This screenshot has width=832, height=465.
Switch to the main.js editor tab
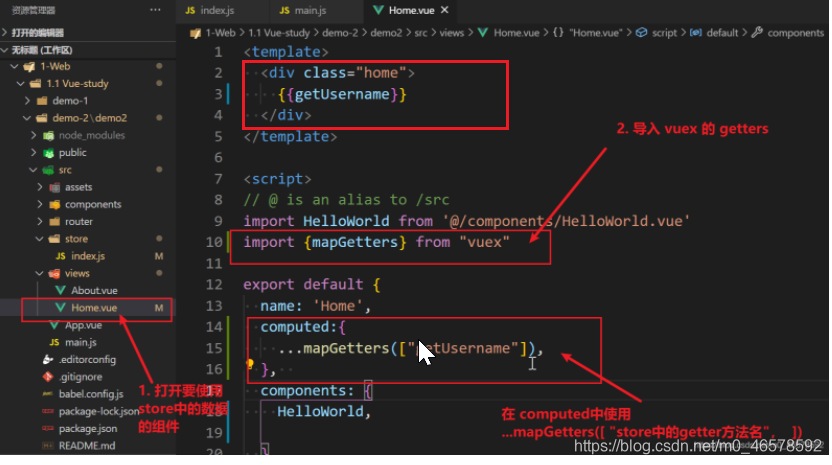coord(303,10)
